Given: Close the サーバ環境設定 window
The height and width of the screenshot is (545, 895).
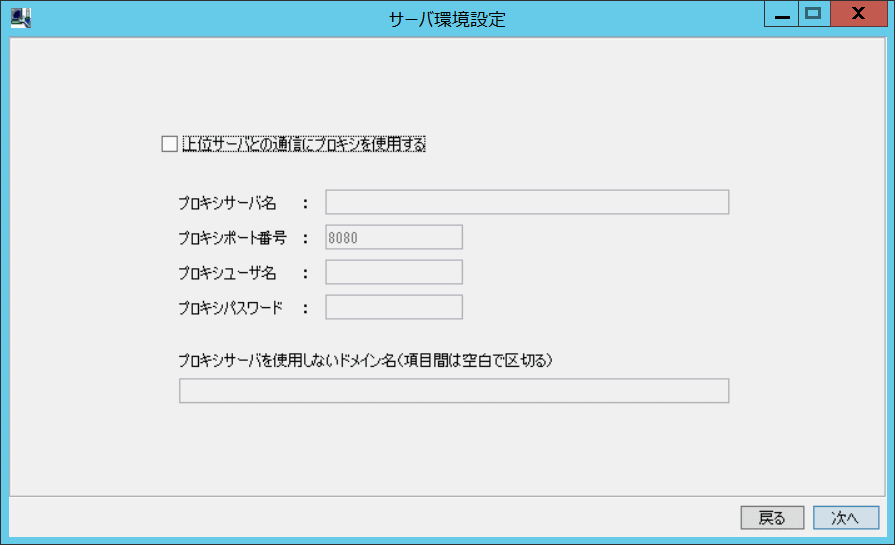Looking at the screenshot, I should pyautogui.click(x=858, y=14).
